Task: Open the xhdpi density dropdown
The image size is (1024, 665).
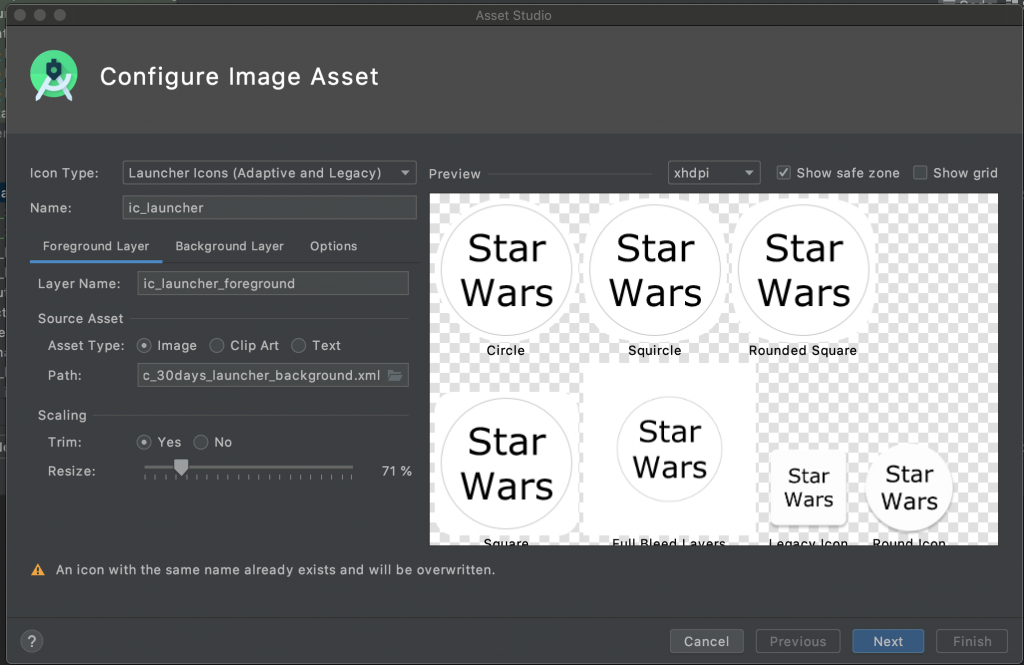Action: point(714,173)
